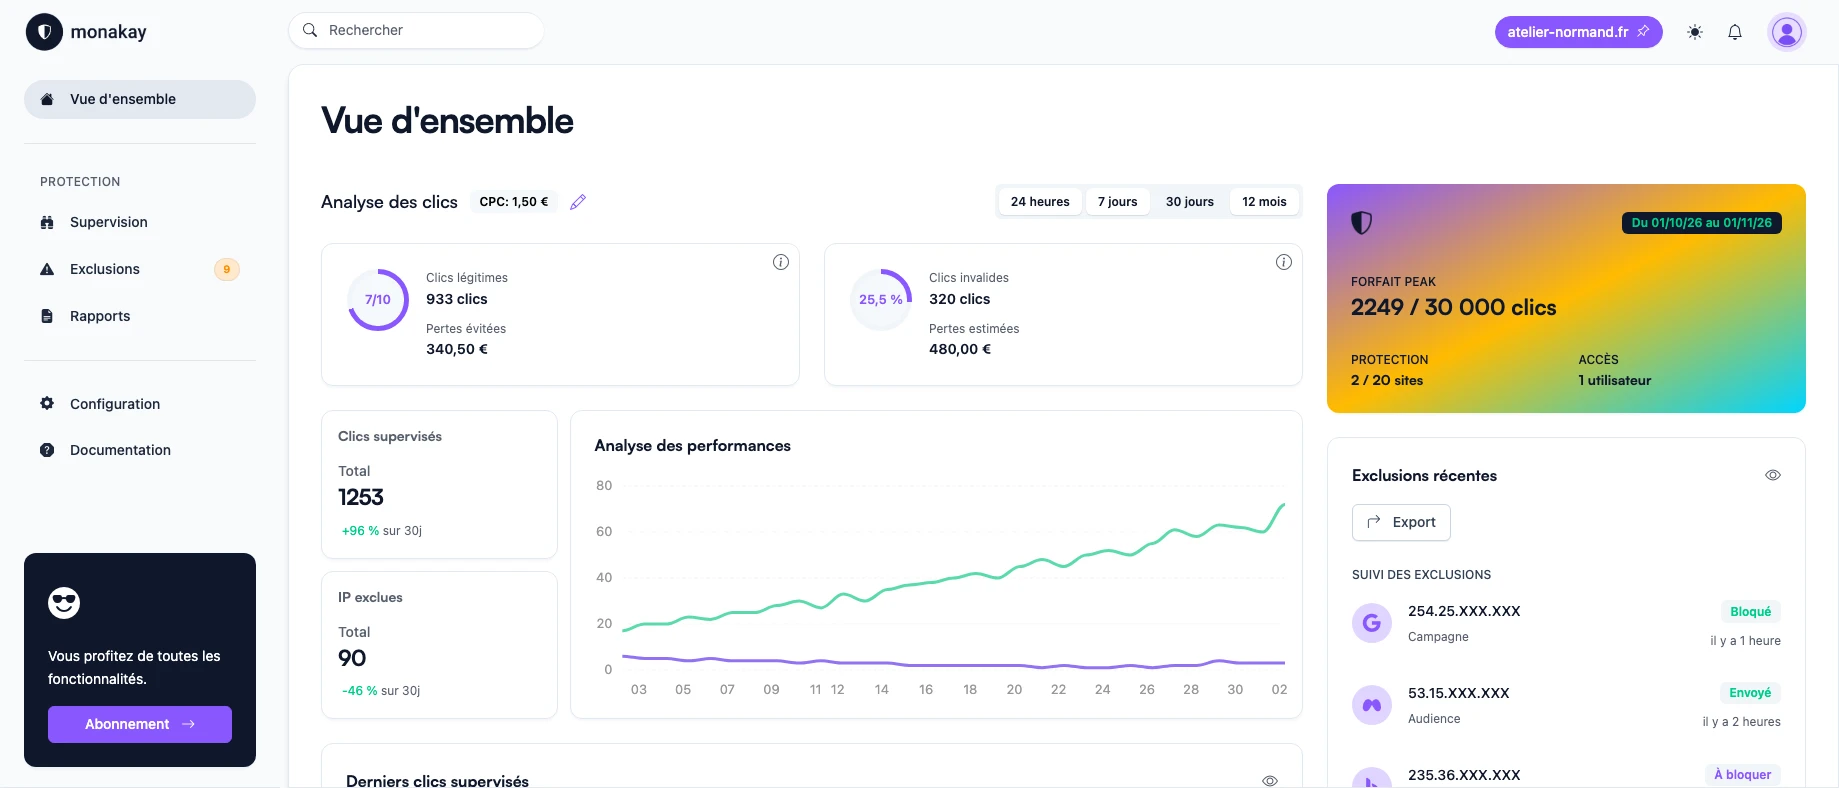Click the monakay shield logo
This screenshot has height=788, width=1839.
(x=44, y=32)
